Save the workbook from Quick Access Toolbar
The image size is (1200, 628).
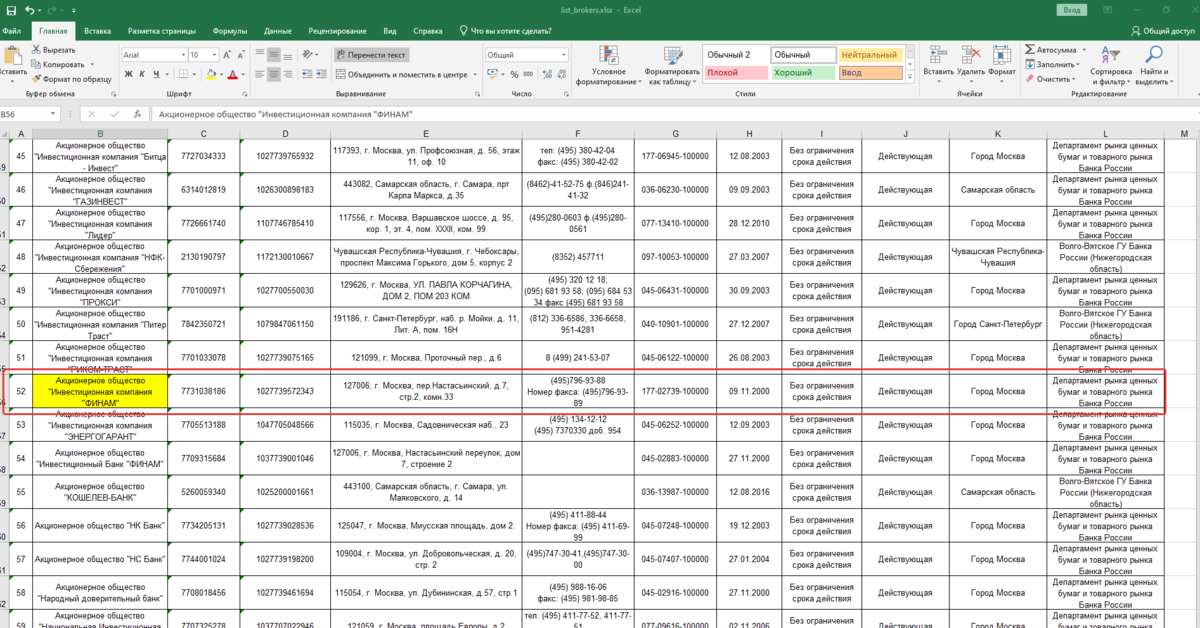pyautogui.click(x=9, y=9)
